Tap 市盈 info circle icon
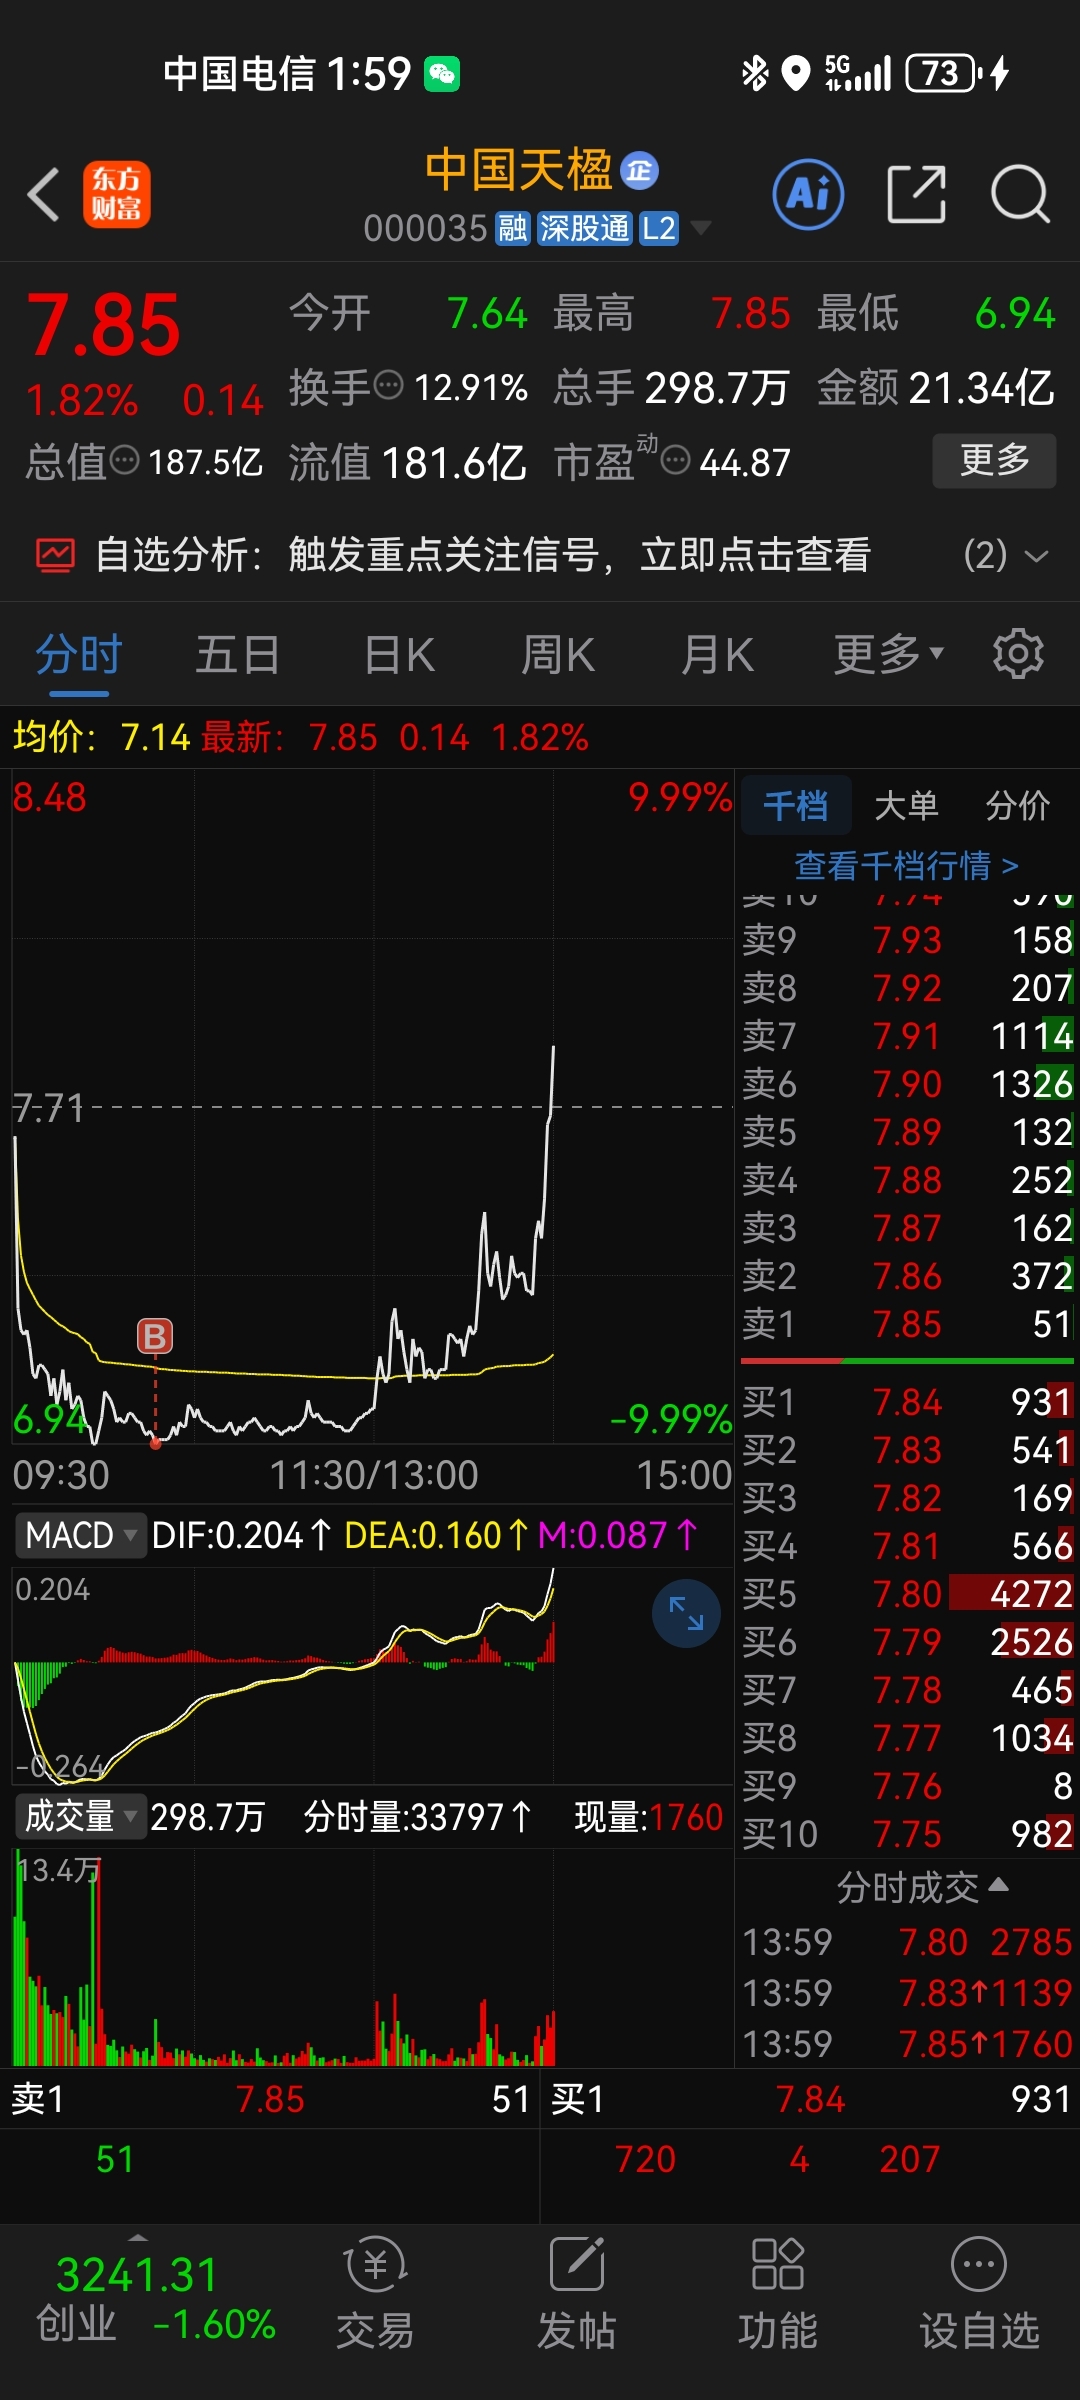1080x2400 pixels. coord(677,461)
